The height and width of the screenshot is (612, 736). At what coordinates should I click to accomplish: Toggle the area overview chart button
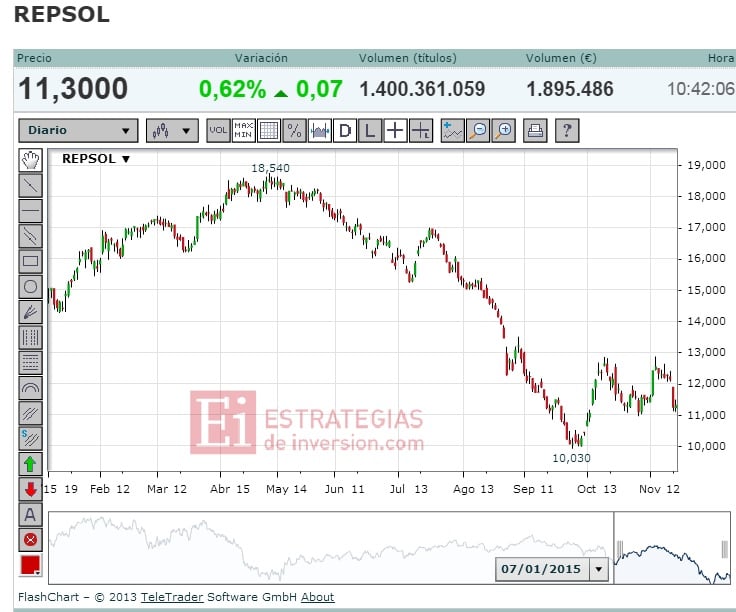[320, 130]
